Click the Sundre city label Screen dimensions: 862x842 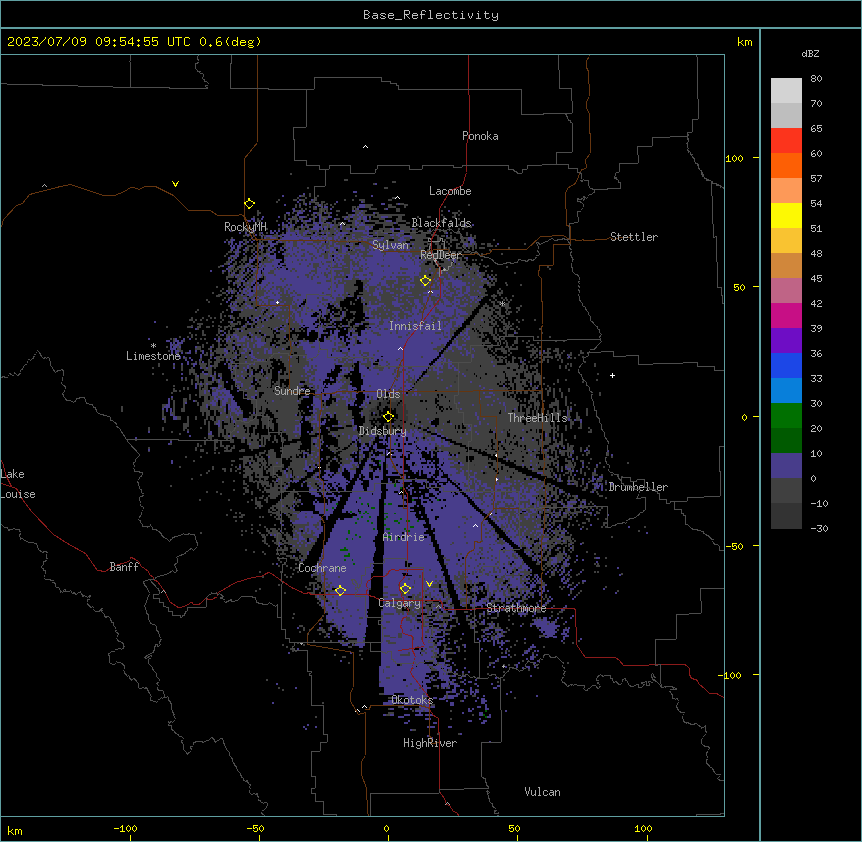[292, 391]
